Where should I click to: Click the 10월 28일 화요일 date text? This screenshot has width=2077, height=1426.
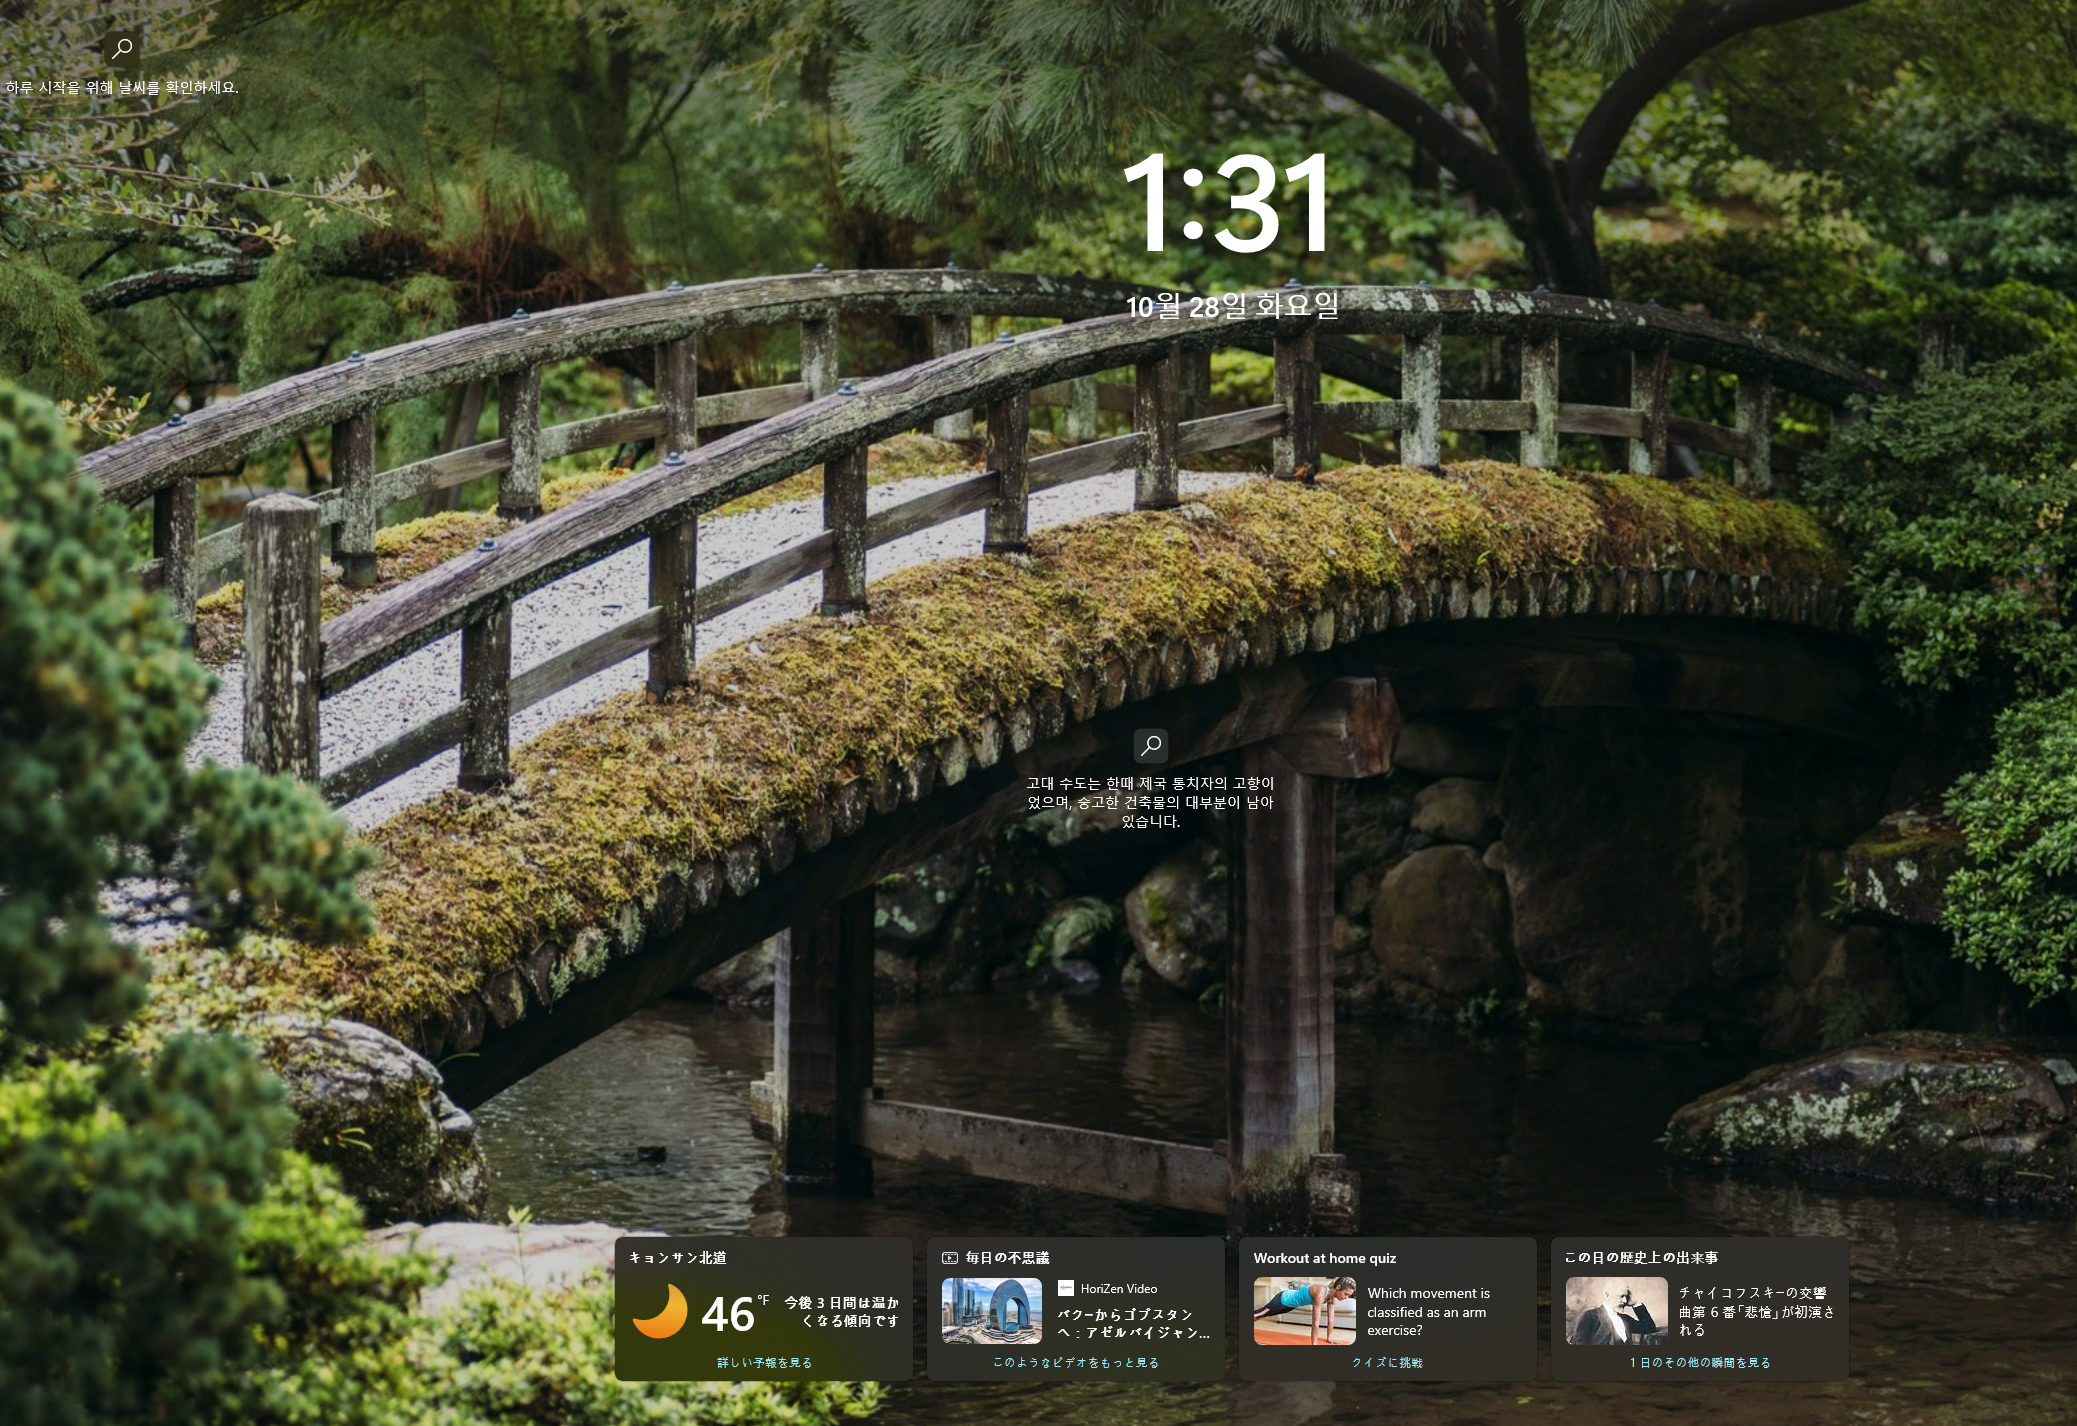click(x=1232, y=305)
